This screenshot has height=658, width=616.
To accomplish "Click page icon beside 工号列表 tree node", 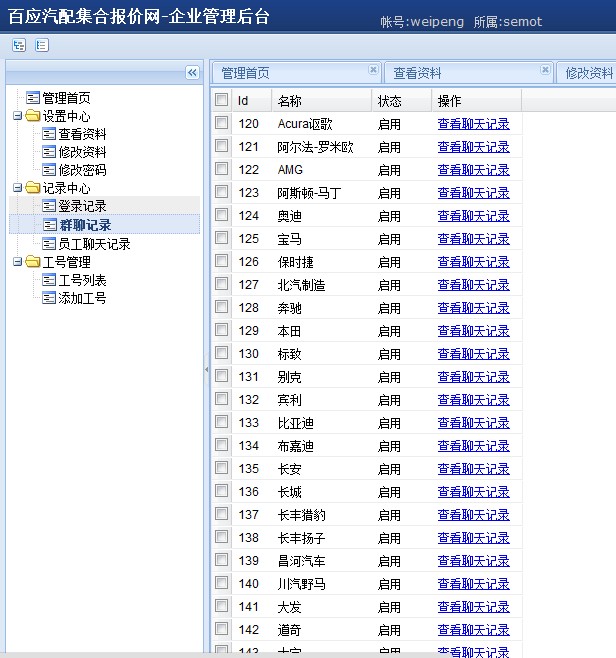I will coord(49,280).
